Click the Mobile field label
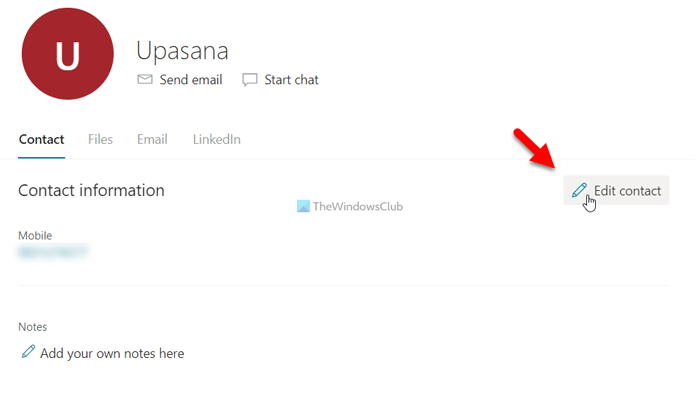 pos(35,236)
